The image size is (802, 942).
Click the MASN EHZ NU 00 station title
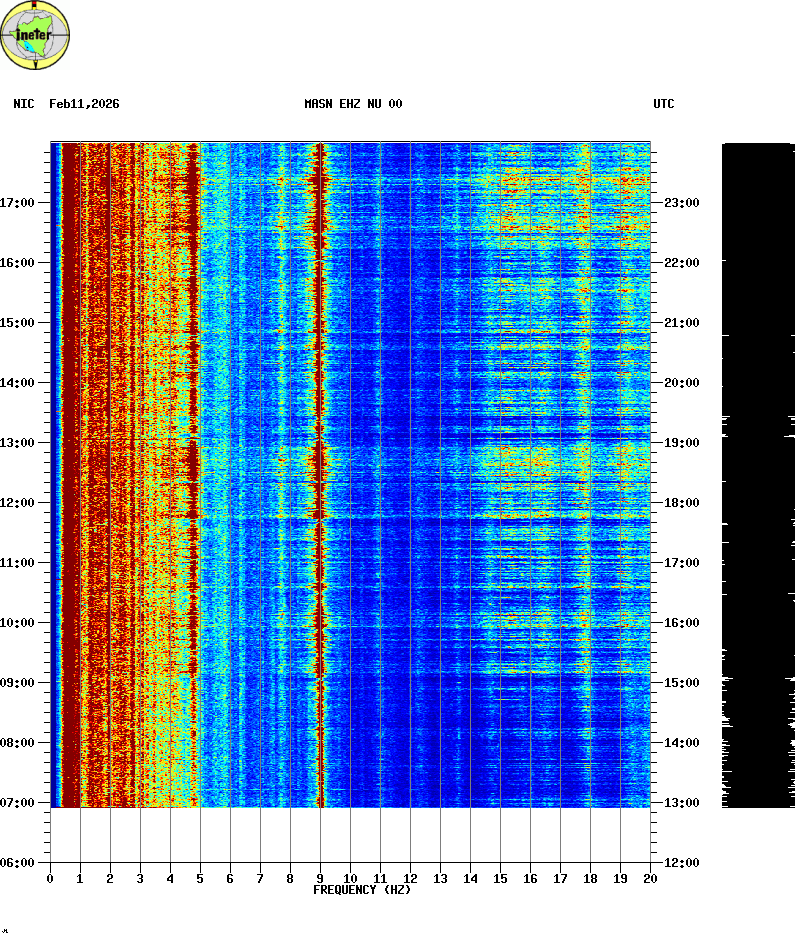(353, 104)
